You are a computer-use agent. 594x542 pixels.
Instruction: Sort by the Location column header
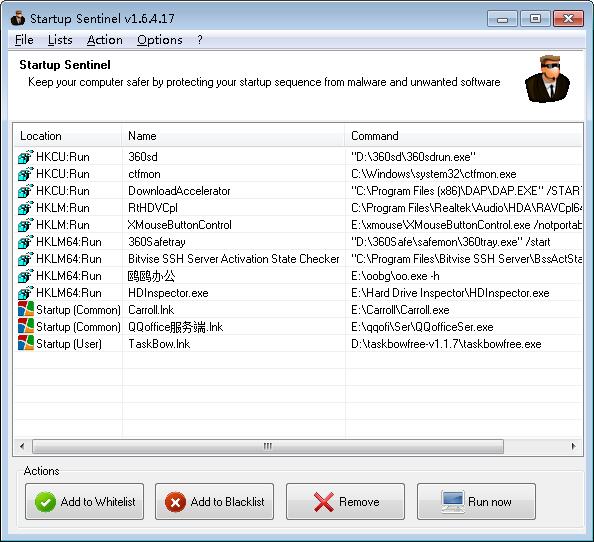pos(68,136)
